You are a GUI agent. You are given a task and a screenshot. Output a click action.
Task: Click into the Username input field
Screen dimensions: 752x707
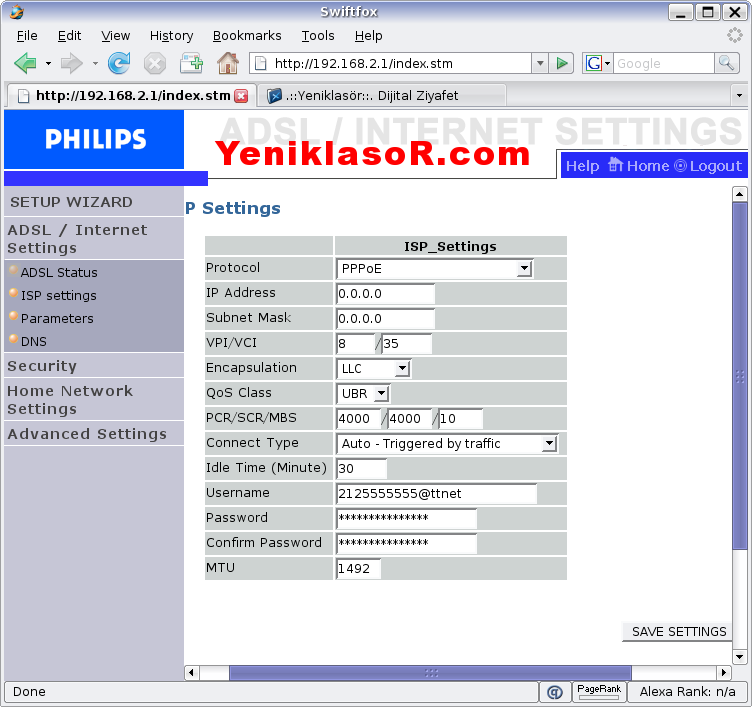(x=437, y=493)
